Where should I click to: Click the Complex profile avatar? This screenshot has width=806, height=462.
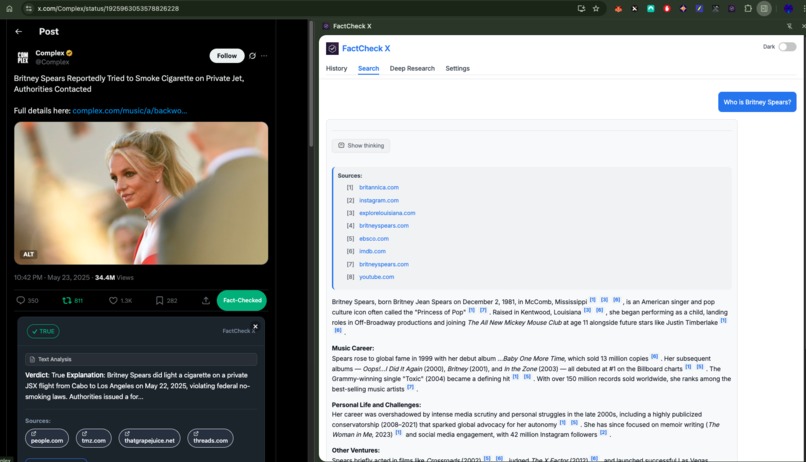click(x=23, y=57)
